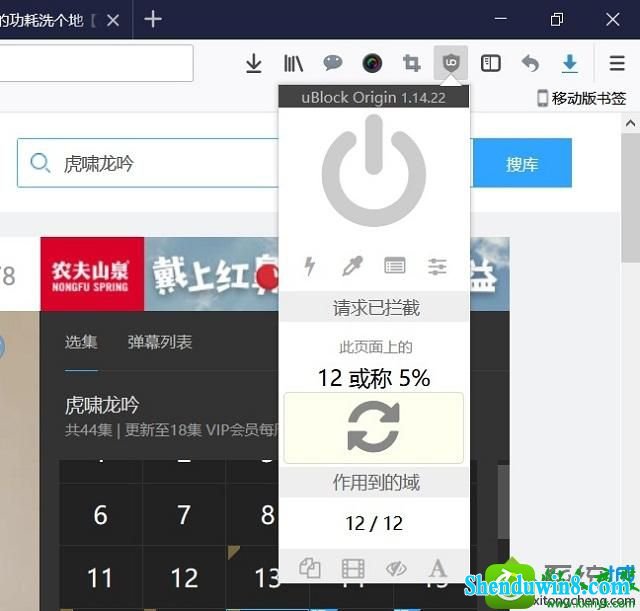Select episode 11
Screen dimensions: 640x611
tap(100, 578)
